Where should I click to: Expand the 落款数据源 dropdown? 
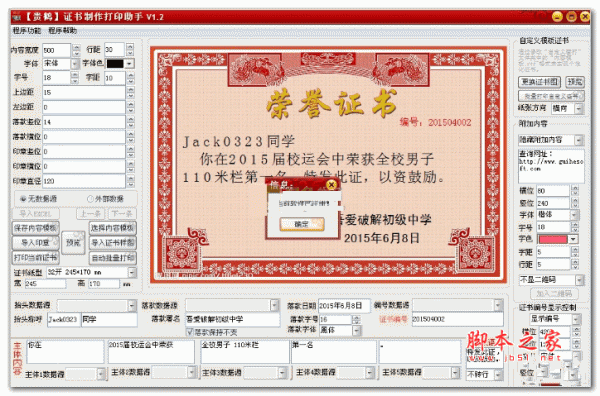tap(274, 305)
